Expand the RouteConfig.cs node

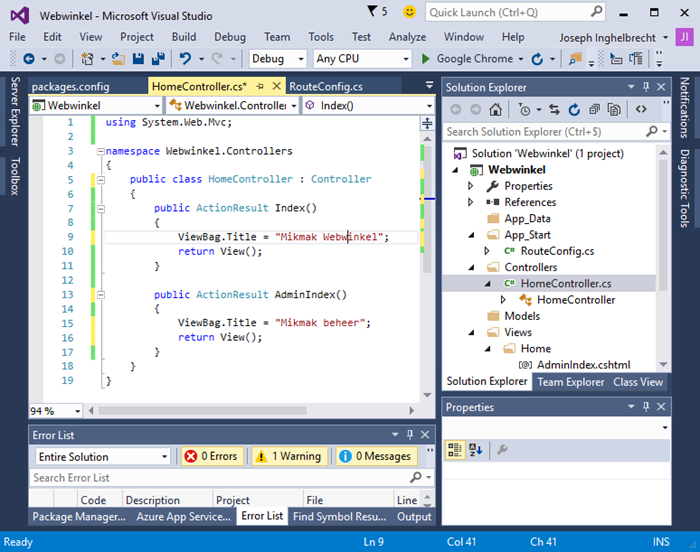[x=487, y=251]
